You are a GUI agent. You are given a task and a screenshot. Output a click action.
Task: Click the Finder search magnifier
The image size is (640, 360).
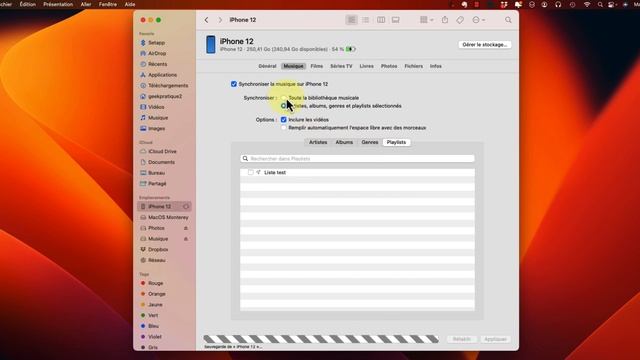coord(508,20)
